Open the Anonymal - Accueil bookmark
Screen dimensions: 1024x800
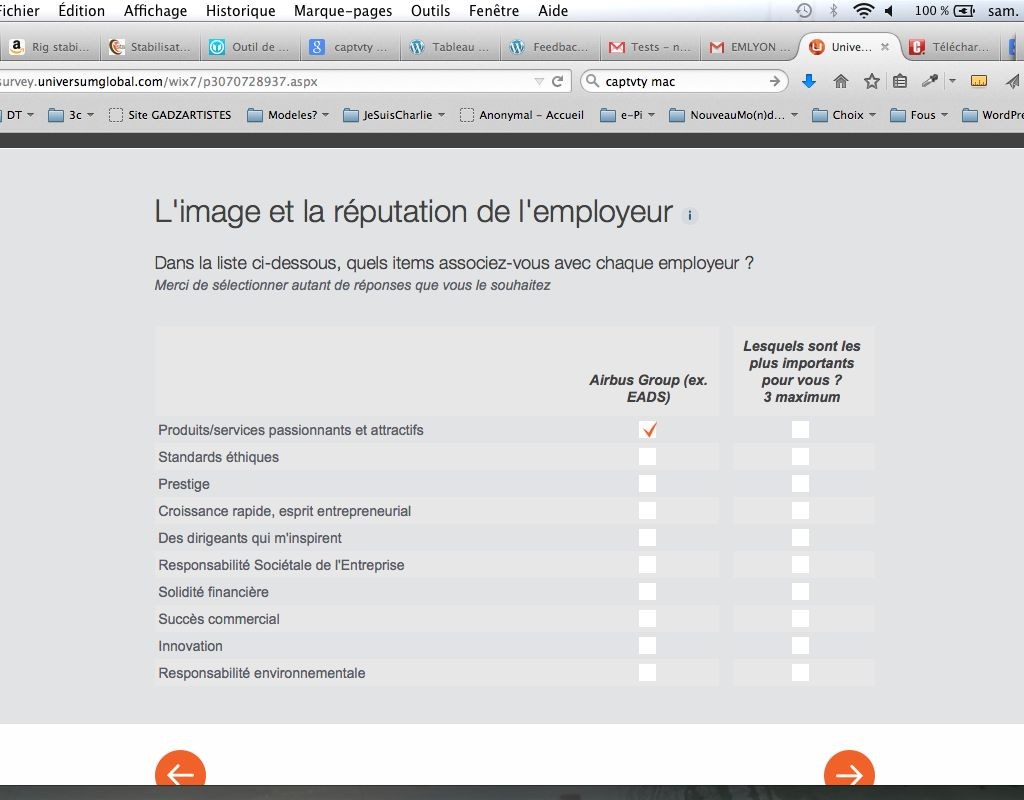pyautogui.click(x=522, y=115)
